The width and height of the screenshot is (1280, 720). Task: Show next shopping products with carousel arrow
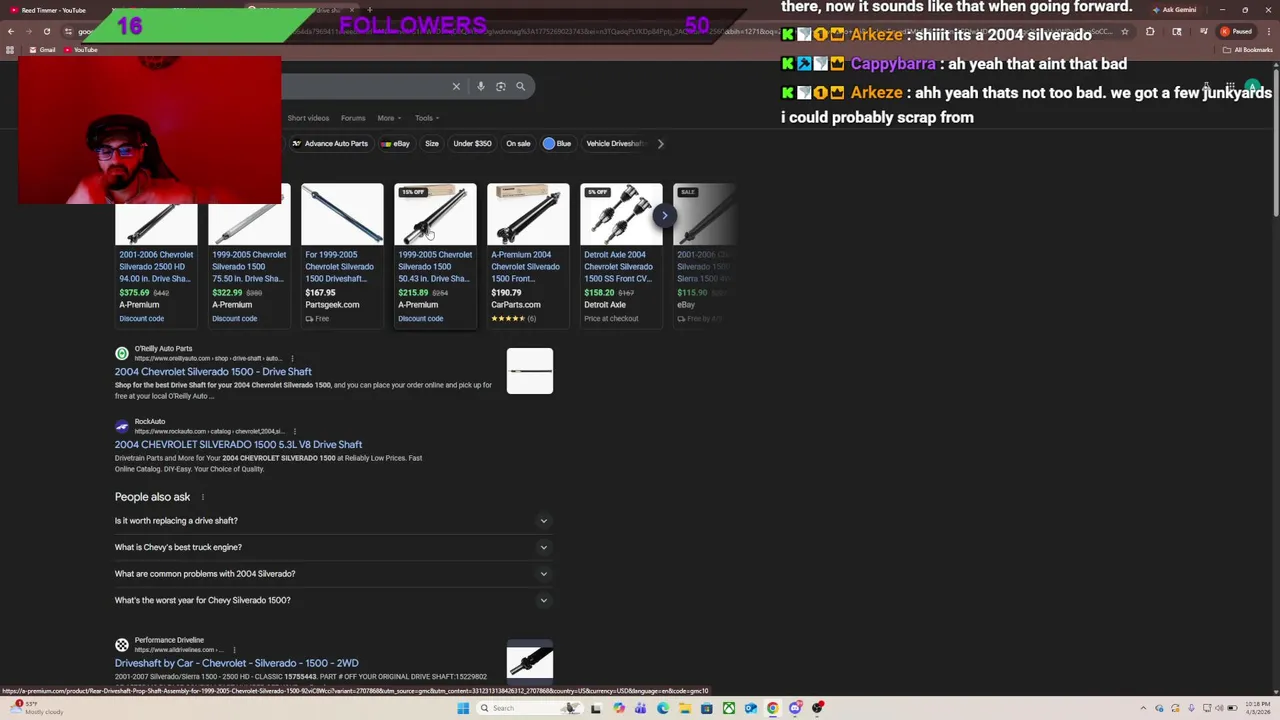pos(664,215)
